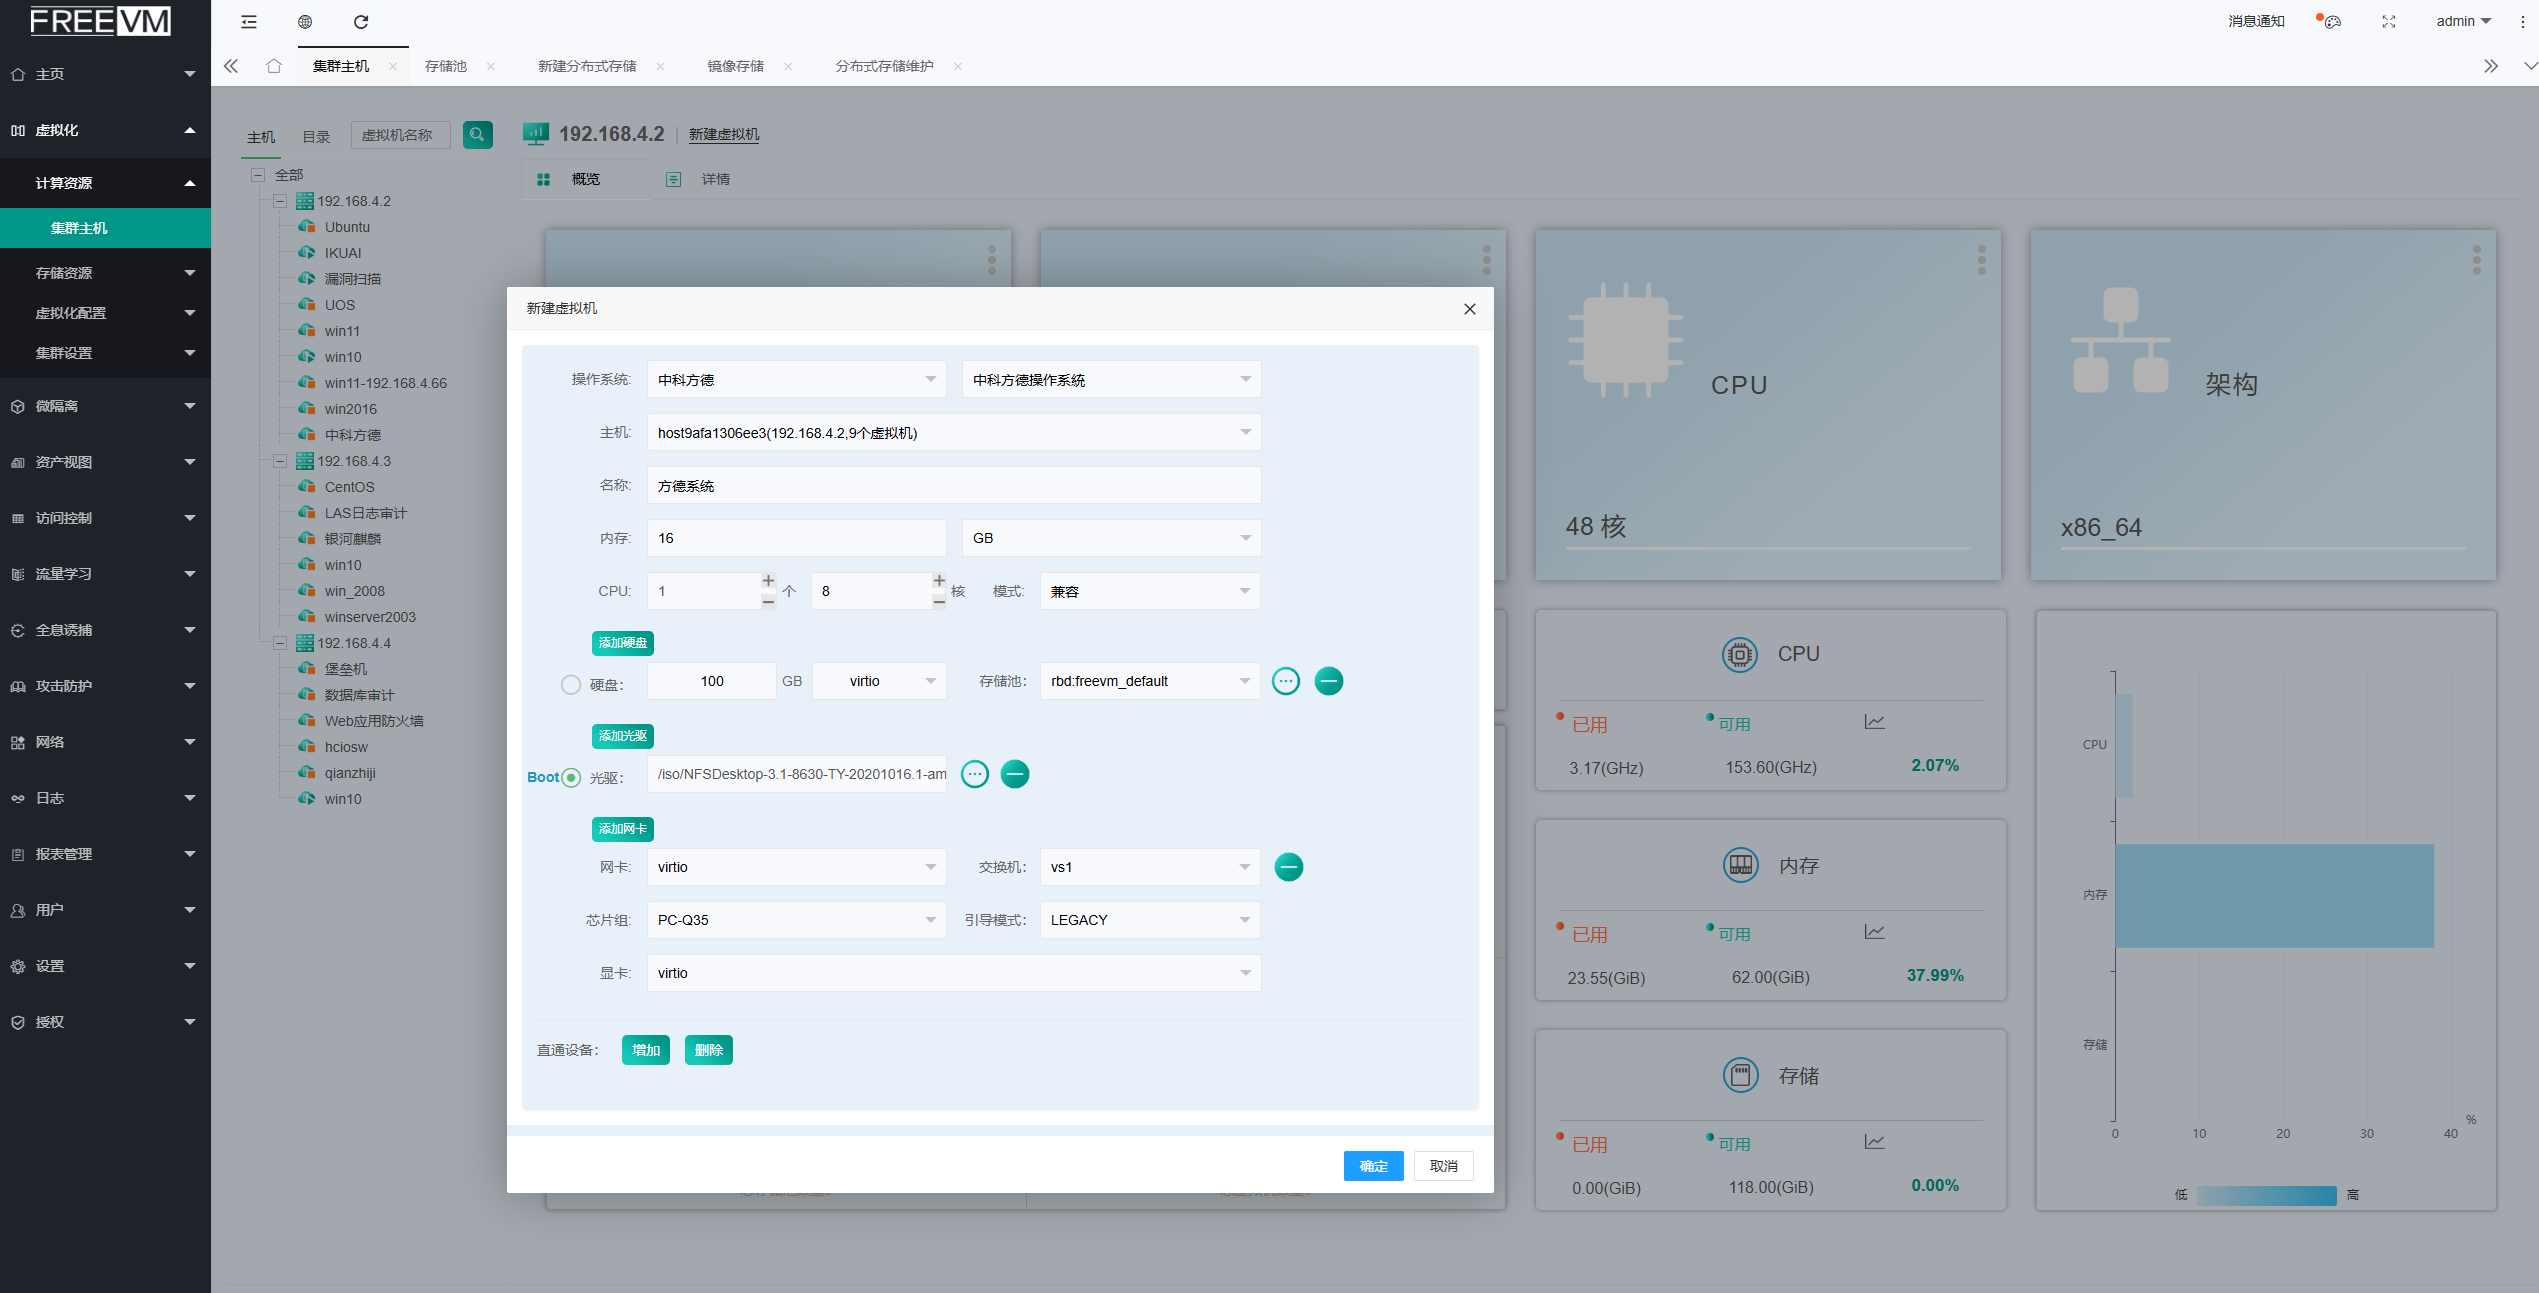The width and height of the screenshot is (2539, 1293).
Task: Click the VM name field containing 方德系统
Action: [953, 486]
